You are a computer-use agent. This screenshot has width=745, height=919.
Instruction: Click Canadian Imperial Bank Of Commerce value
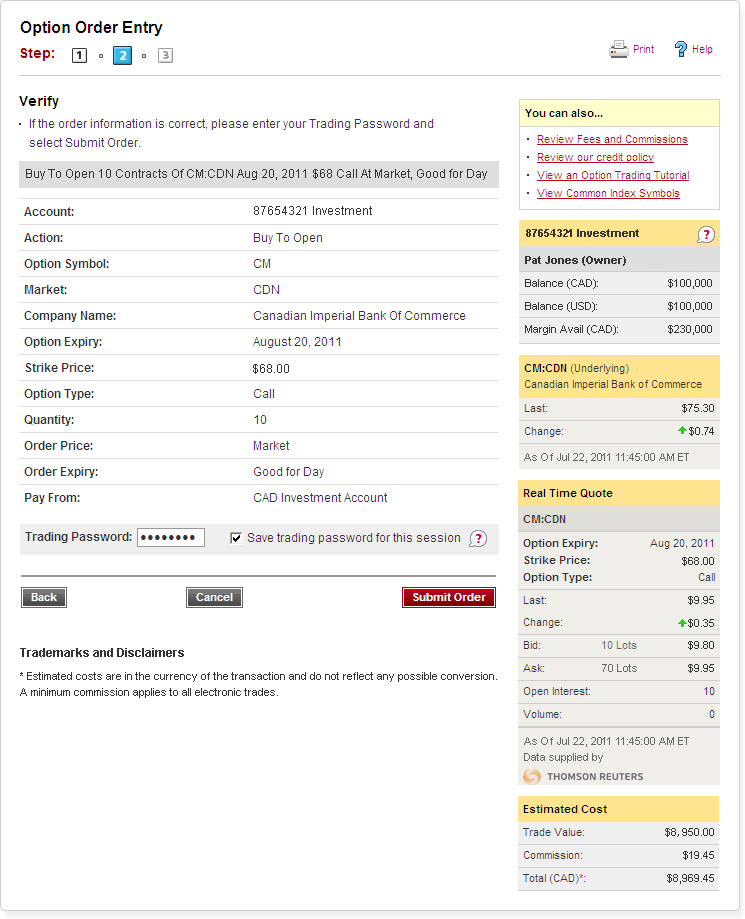[x=359, y=316]
